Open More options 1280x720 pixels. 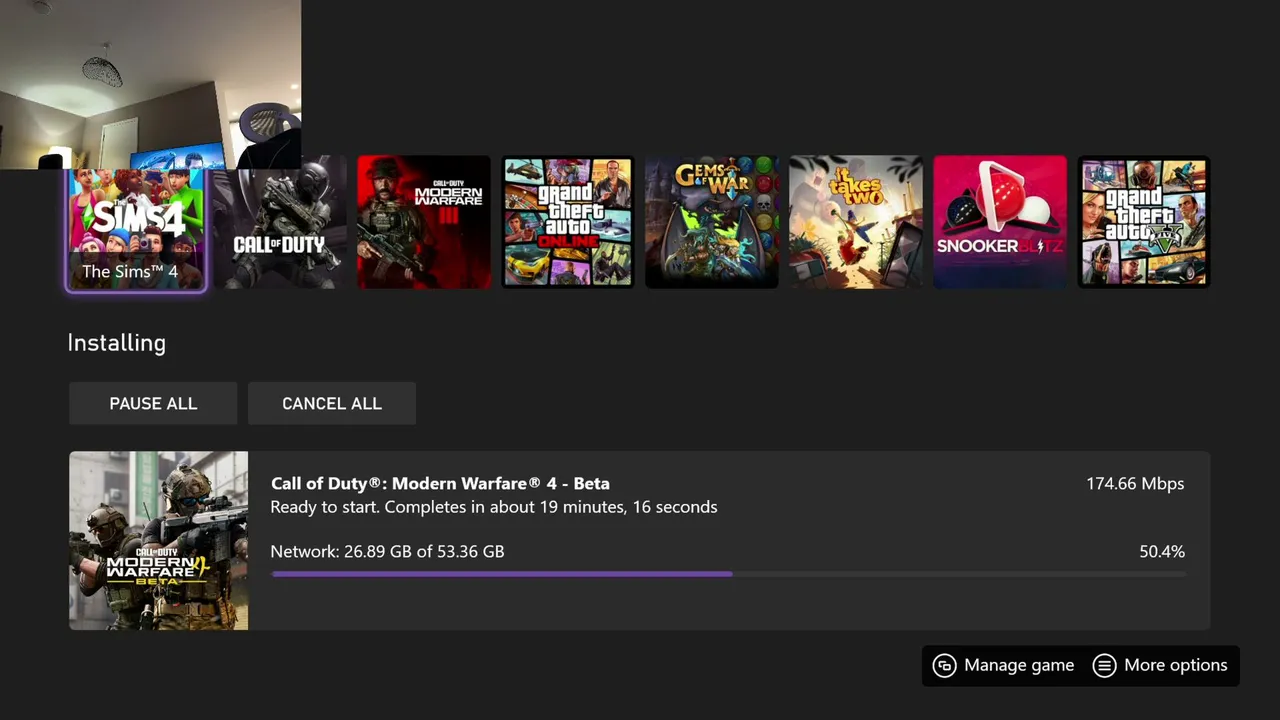coord(1161,666)
